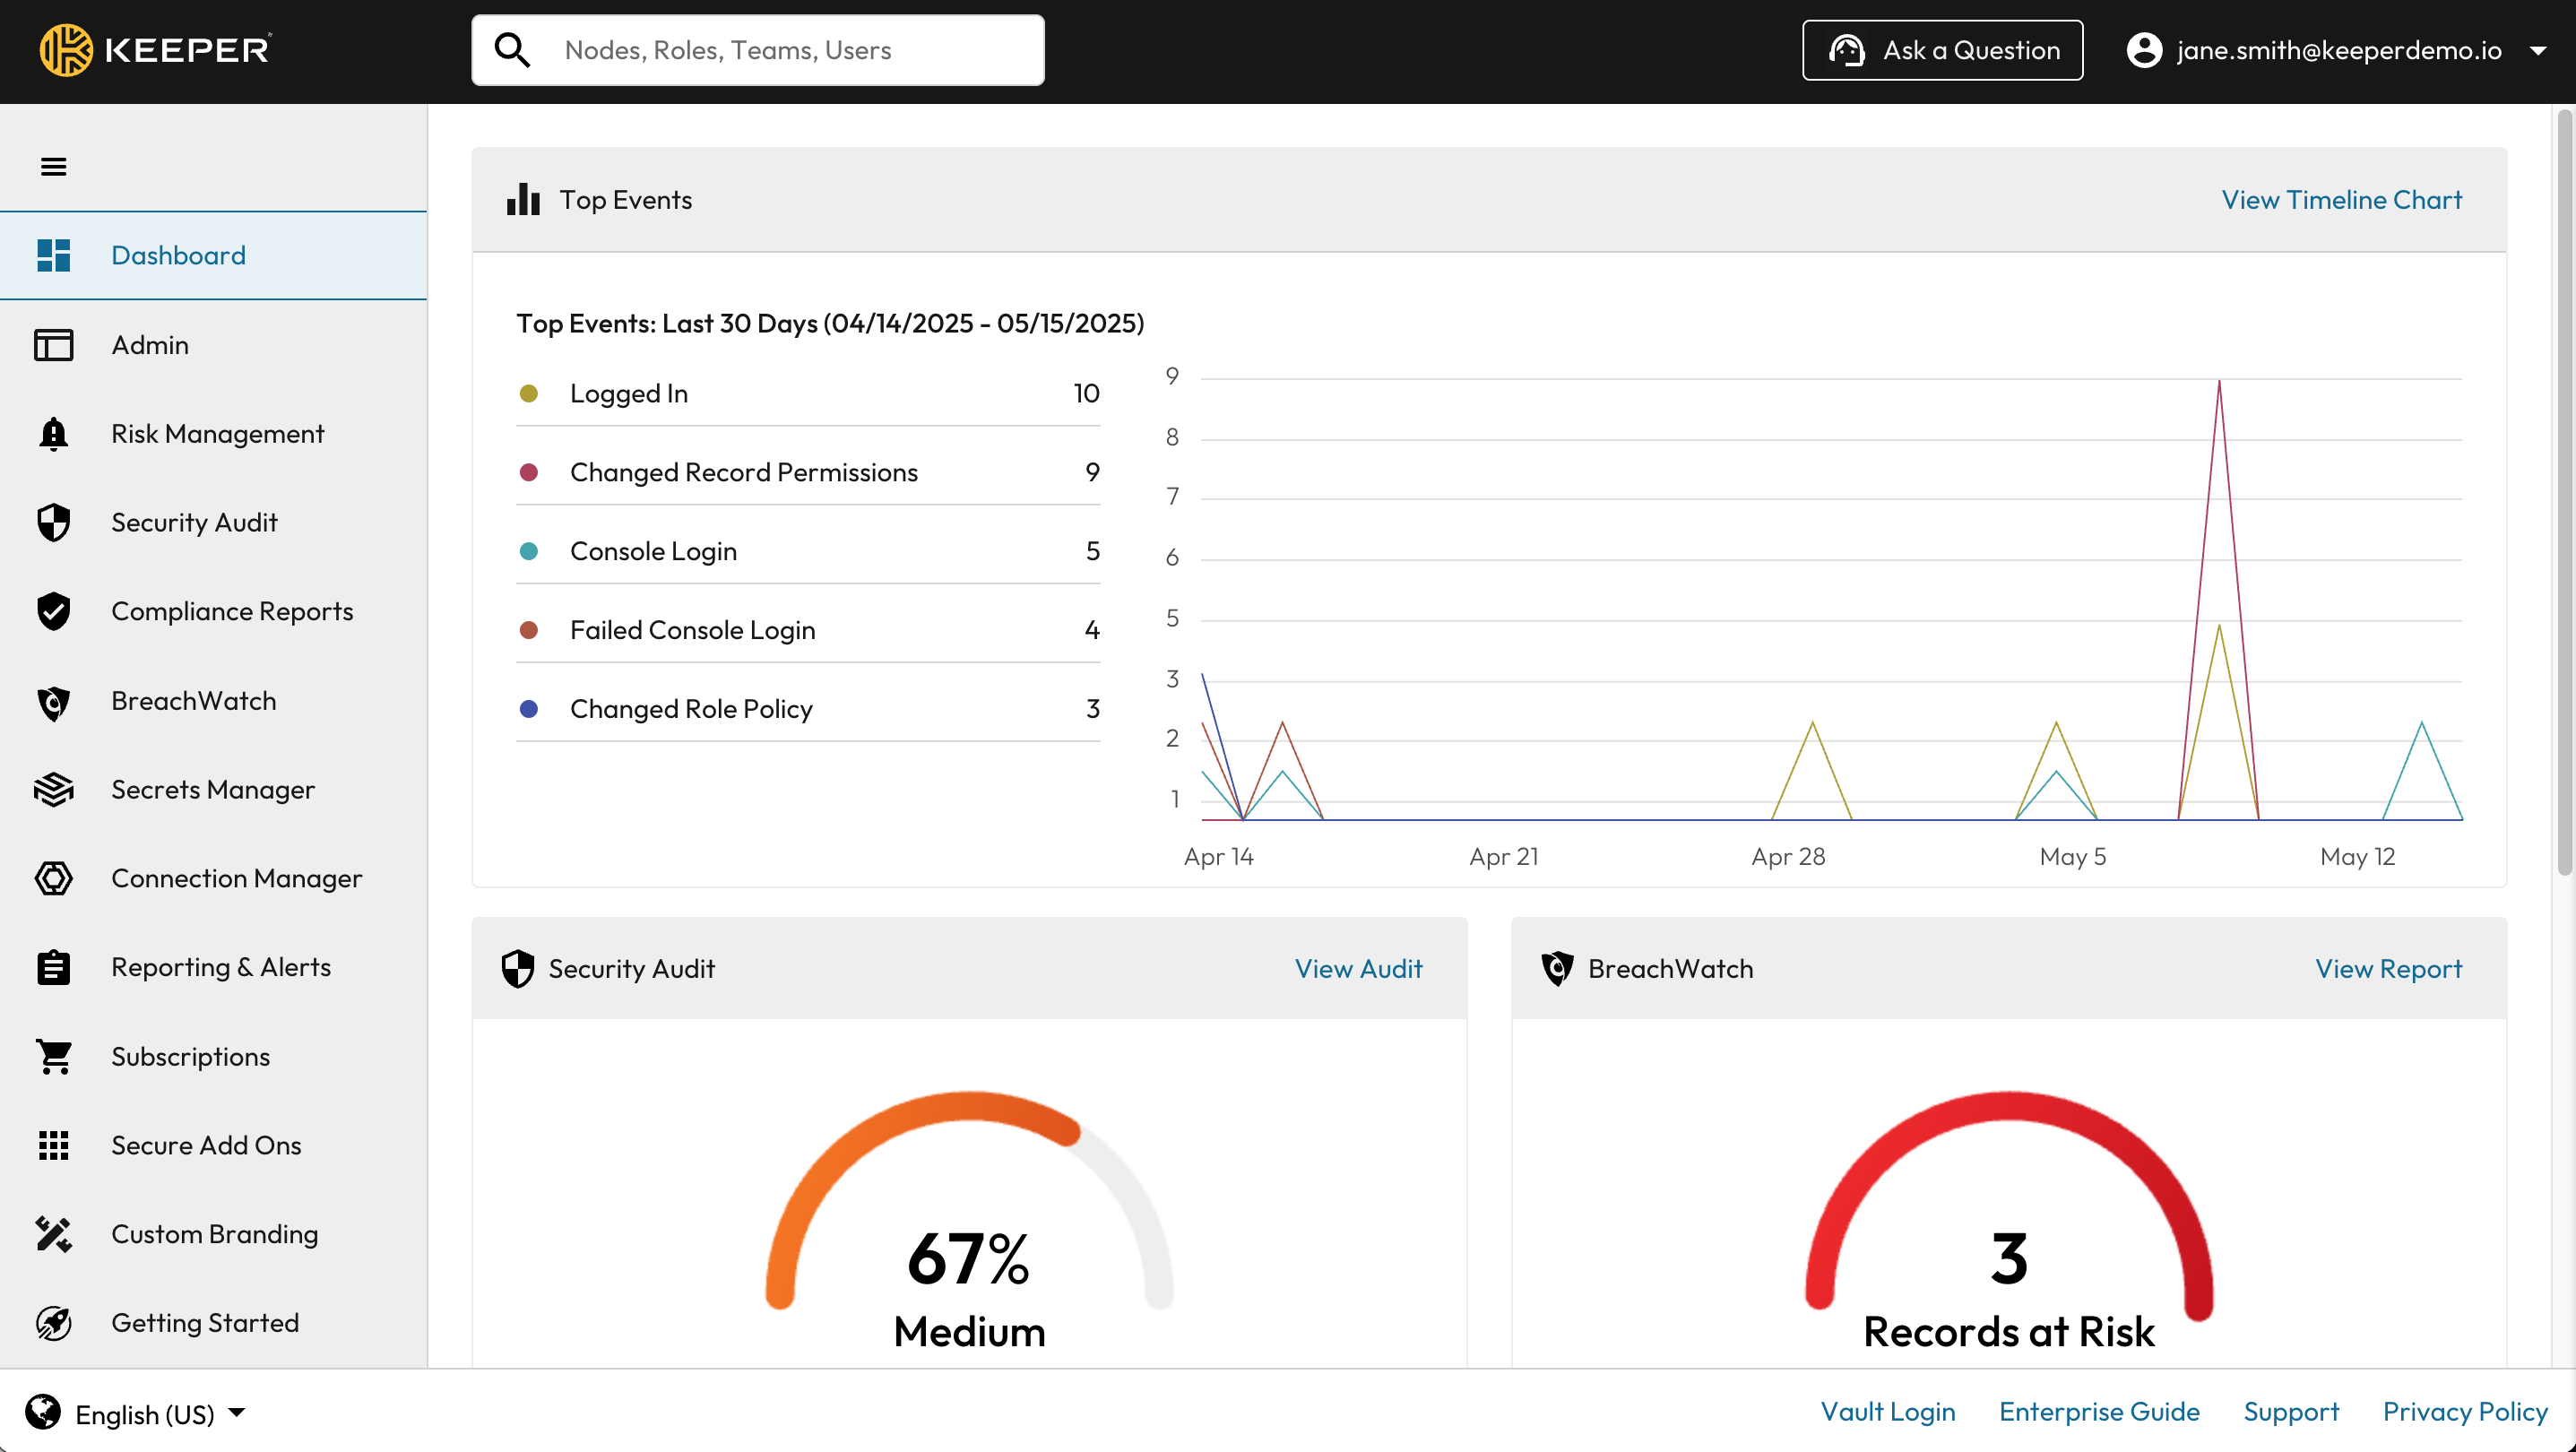
Task: Select Reporting & Alerts in sidebar
Action: point(221,968)
